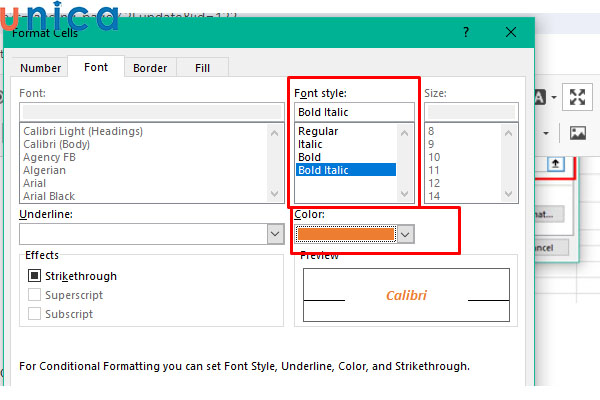Toggle the Strikethrough checkbox
Viewport: 600px width, 400px height.
[x=35, y=276]
